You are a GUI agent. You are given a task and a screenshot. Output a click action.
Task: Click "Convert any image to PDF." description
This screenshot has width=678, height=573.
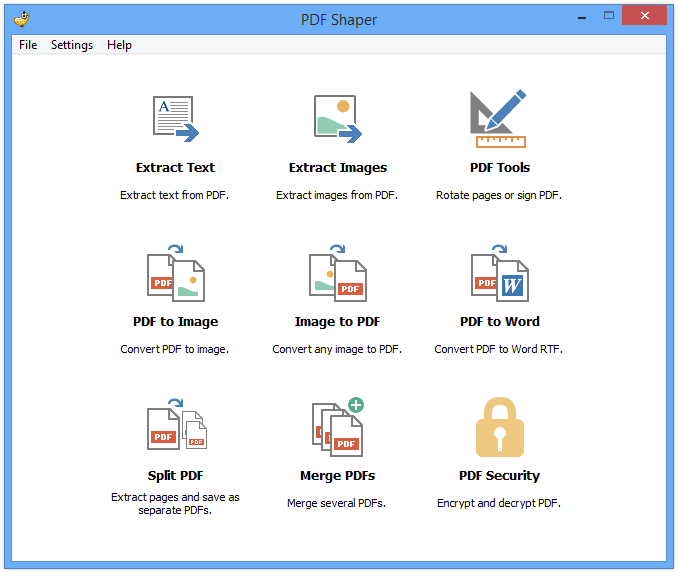(x=337, y=349)
